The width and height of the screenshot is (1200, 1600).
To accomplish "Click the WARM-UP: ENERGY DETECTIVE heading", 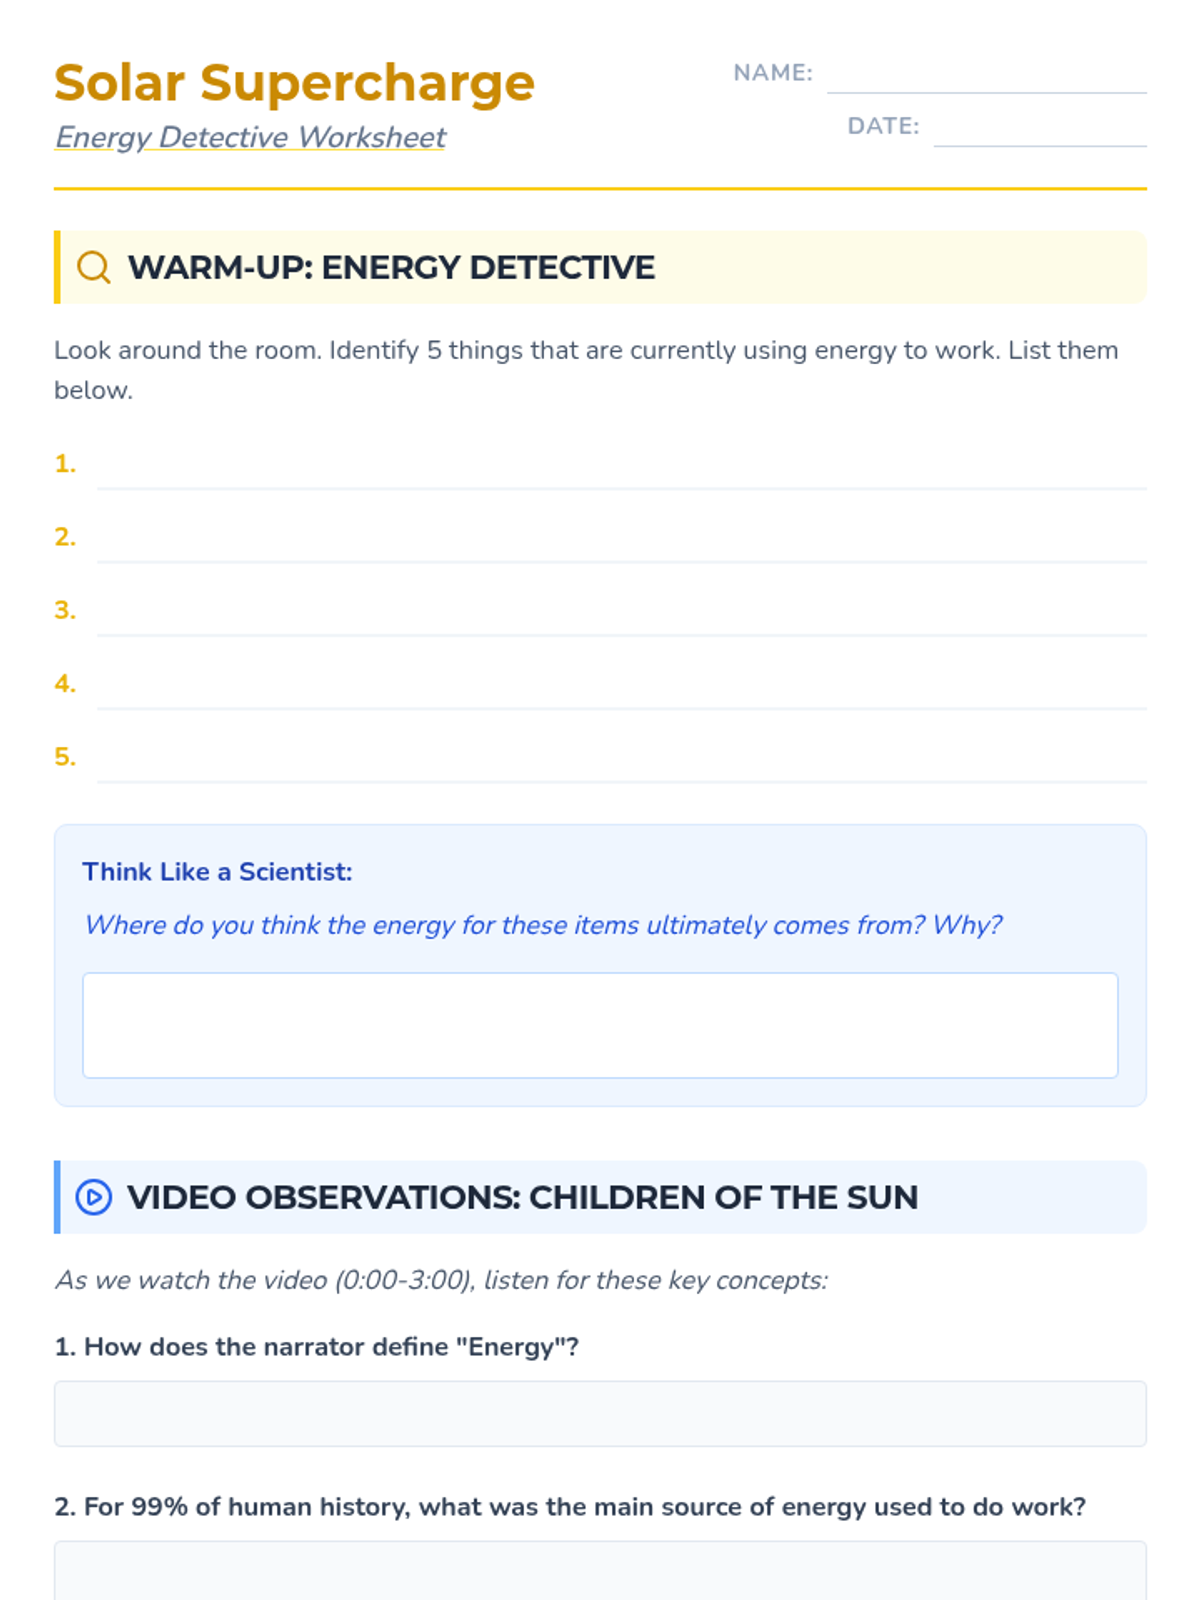I will 391,267.
